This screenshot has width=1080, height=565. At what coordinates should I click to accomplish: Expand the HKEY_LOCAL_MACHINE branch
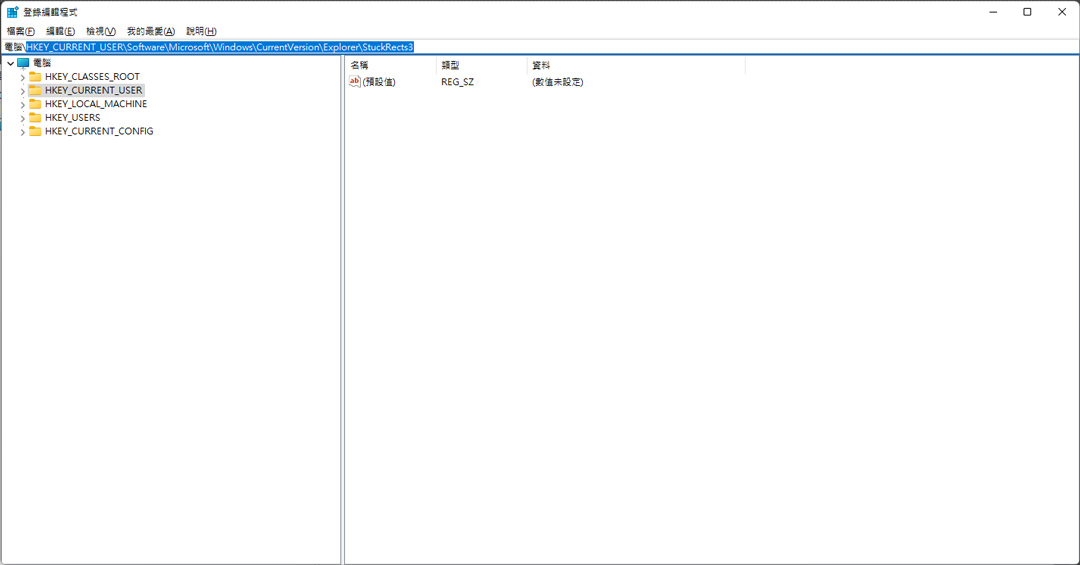22,105
